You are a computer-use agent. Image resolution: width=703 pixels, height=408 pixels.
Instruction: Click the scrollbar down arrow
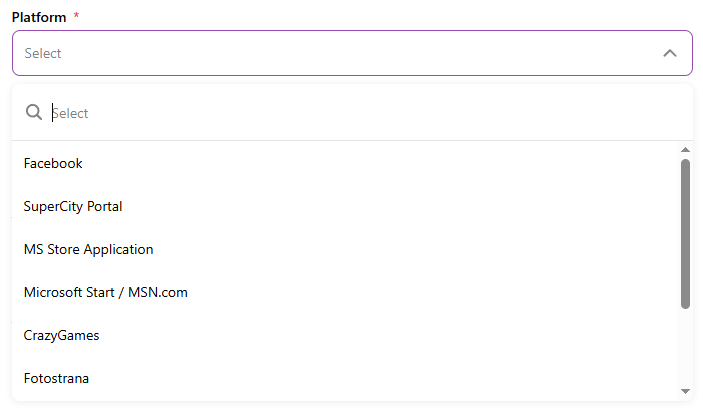tap(685, 391)
